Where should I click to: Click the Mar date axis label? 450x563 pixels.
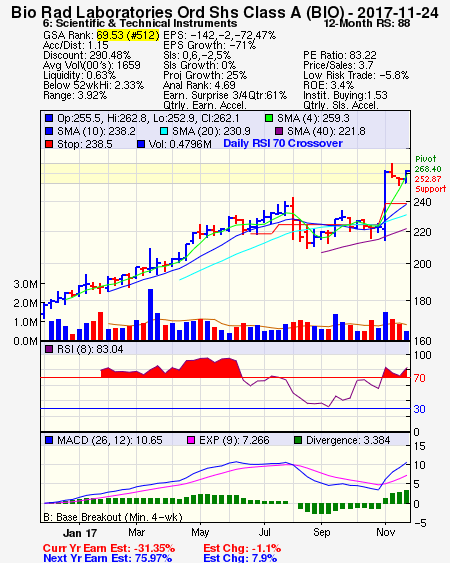pyautogui.click(x=136, y=532)
